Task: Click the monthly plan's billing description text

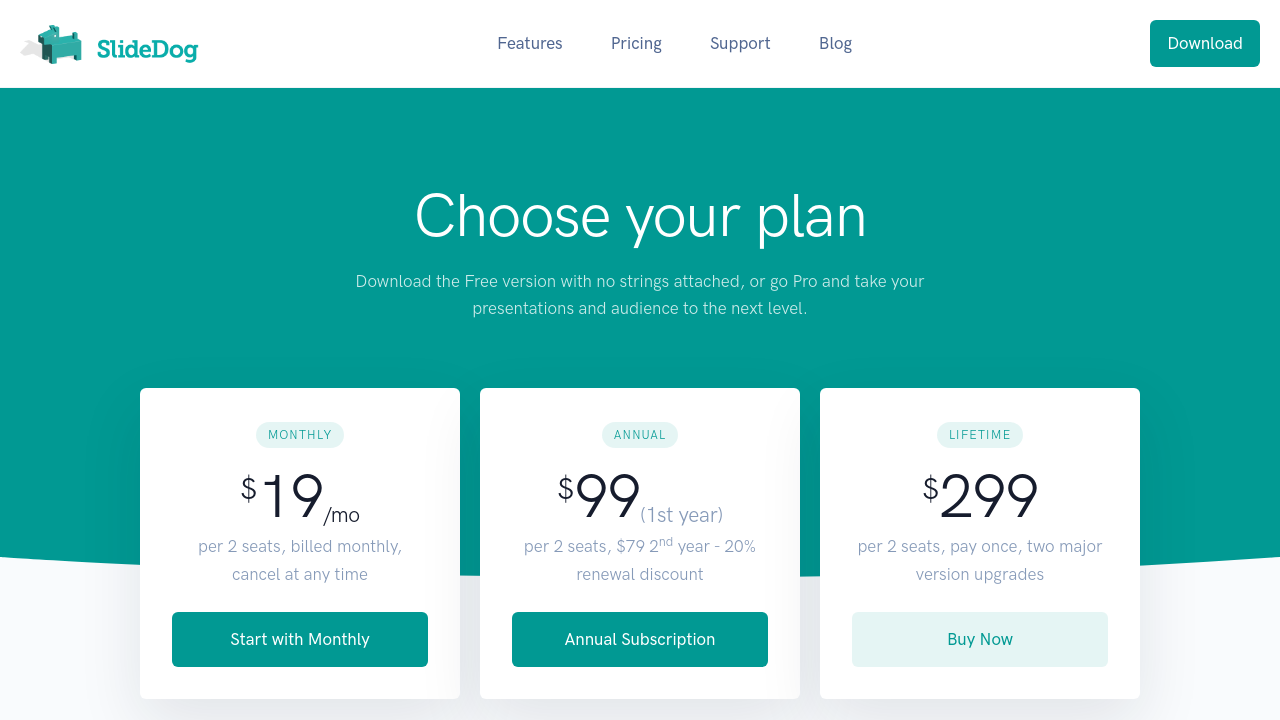Action: point(300,560)
